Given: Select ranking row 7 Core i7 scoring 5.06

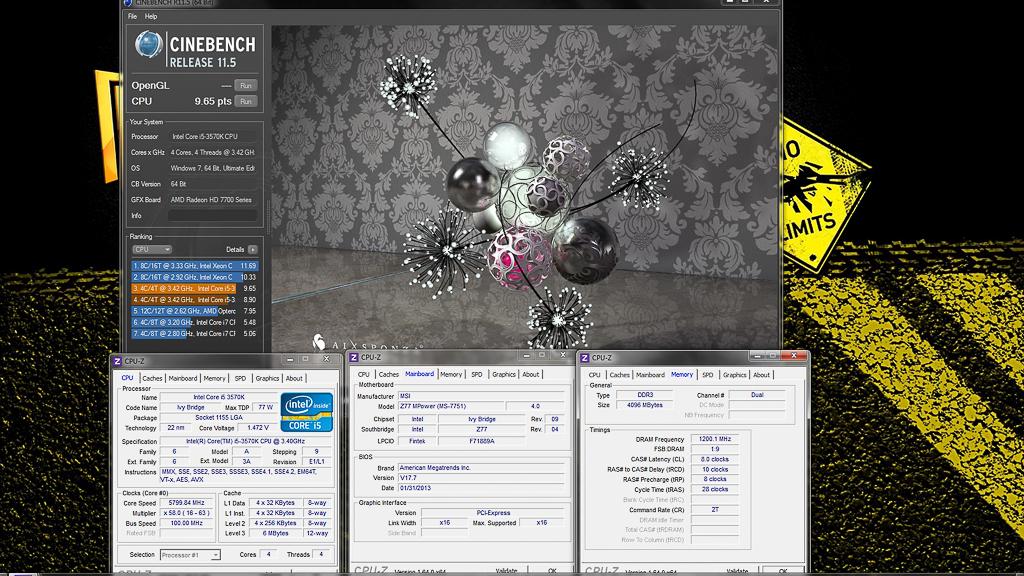Looking at the screenshot, I should point(195,333).
